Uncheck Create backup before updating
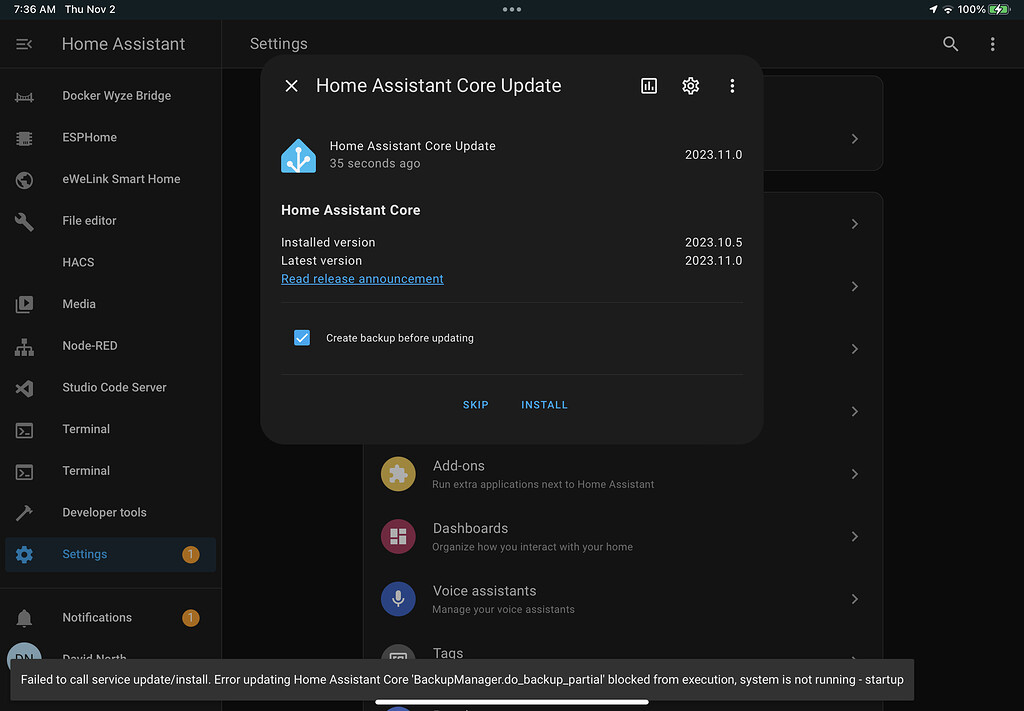1024x711 pixels. 302,338
